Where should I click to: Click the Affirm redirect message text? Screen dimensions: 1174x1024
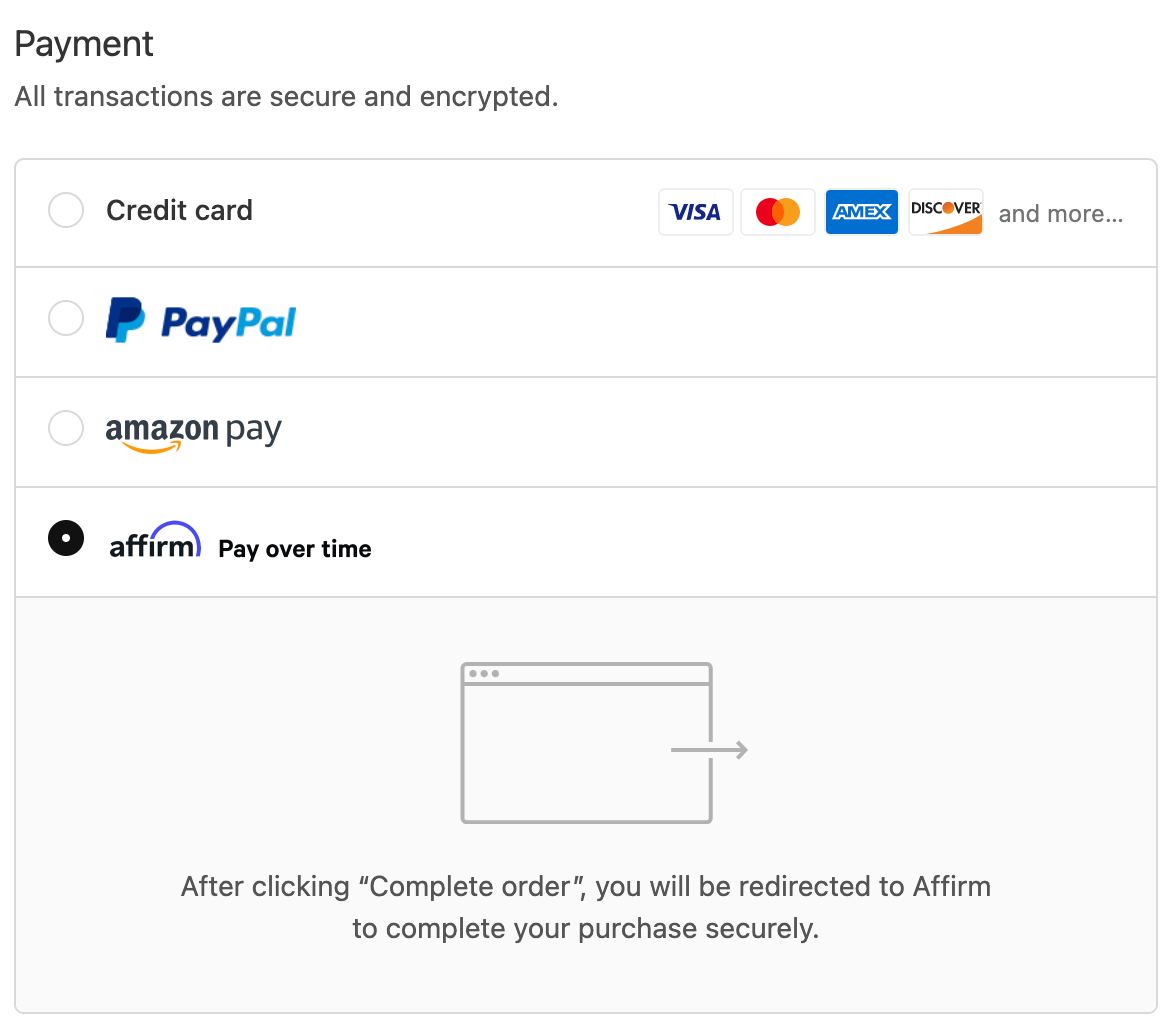pyautogui.click(x=586, y=907)
